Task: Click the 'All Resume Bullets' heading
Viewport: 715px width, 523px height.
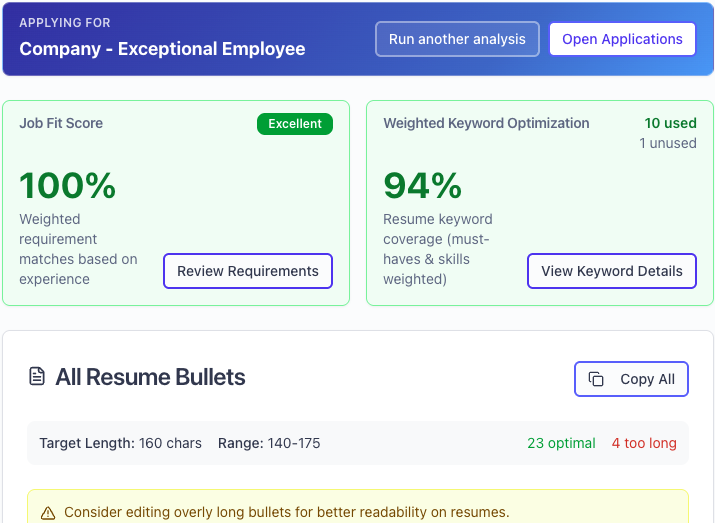Action: (x=150, y=377)
